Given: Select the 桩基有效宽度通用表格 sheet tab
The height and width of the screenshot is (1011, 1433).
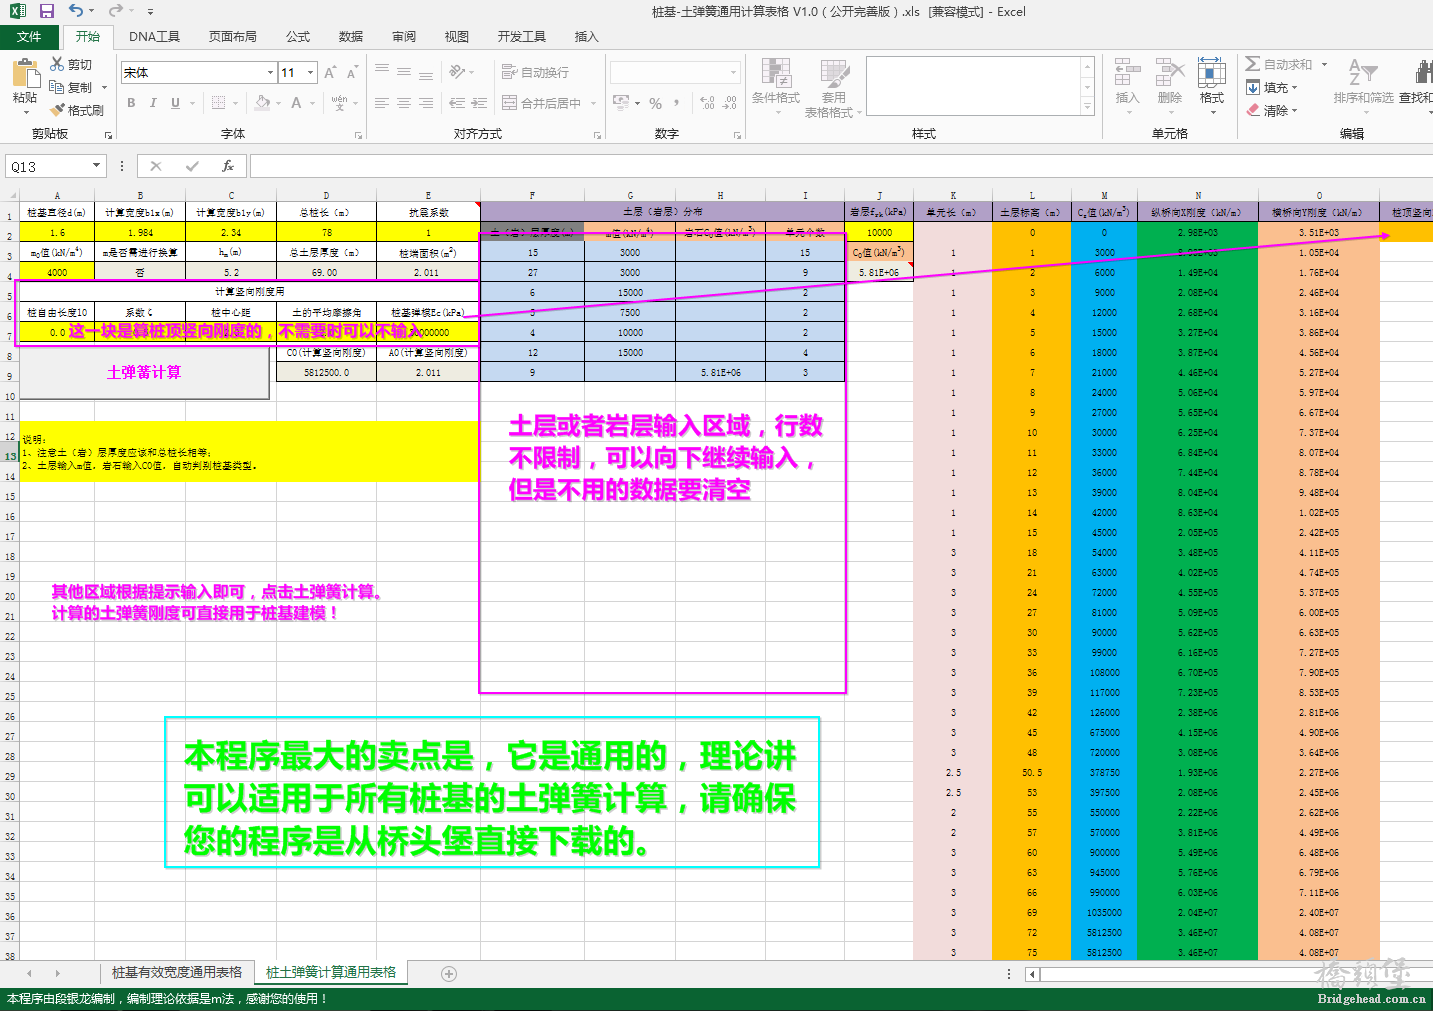Looking at the screenshot, I should 177,972.
